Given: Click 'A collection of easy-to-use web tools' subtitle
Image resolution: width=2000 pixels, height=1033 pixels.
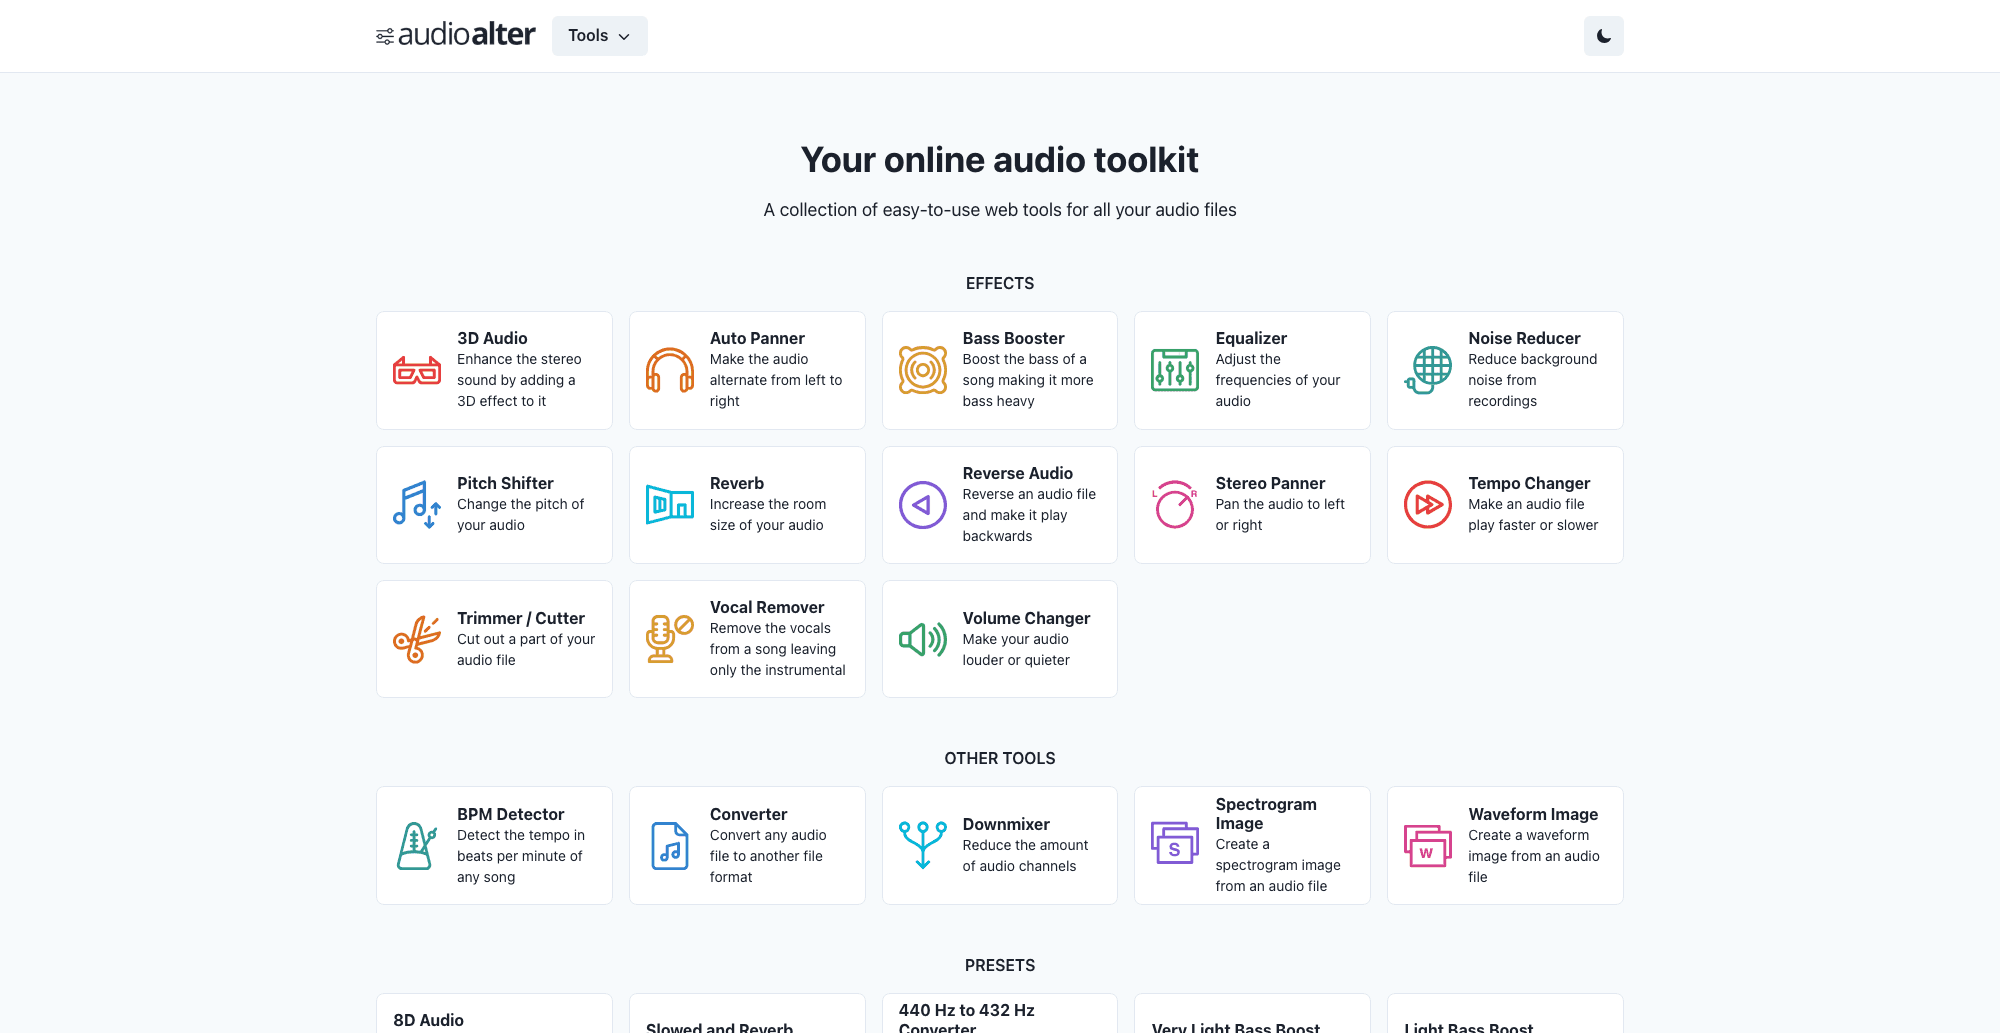Looking at the screenshot, I should pyautogui.click(x=1000, y=210).
